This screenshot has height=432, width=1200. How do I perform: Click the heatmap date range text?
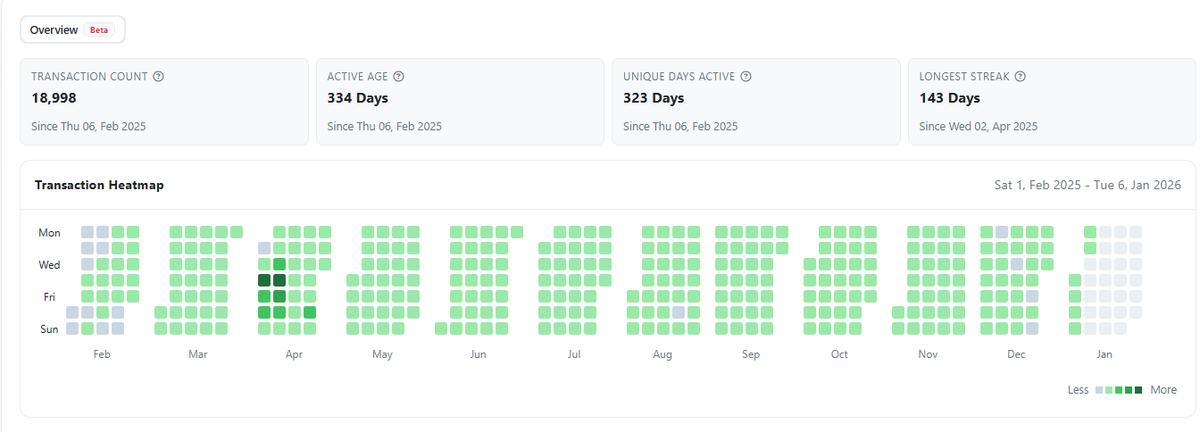[1087, 185]
